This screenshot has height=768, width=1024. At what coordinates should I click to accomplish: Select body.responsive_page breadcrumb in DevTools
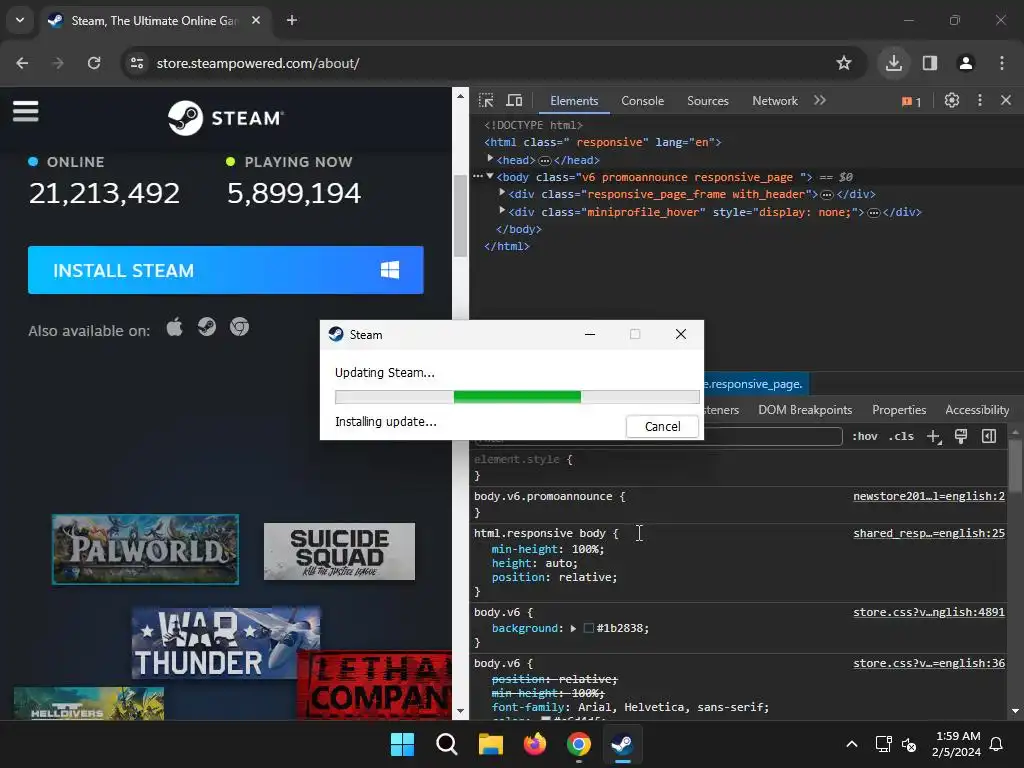756,384
